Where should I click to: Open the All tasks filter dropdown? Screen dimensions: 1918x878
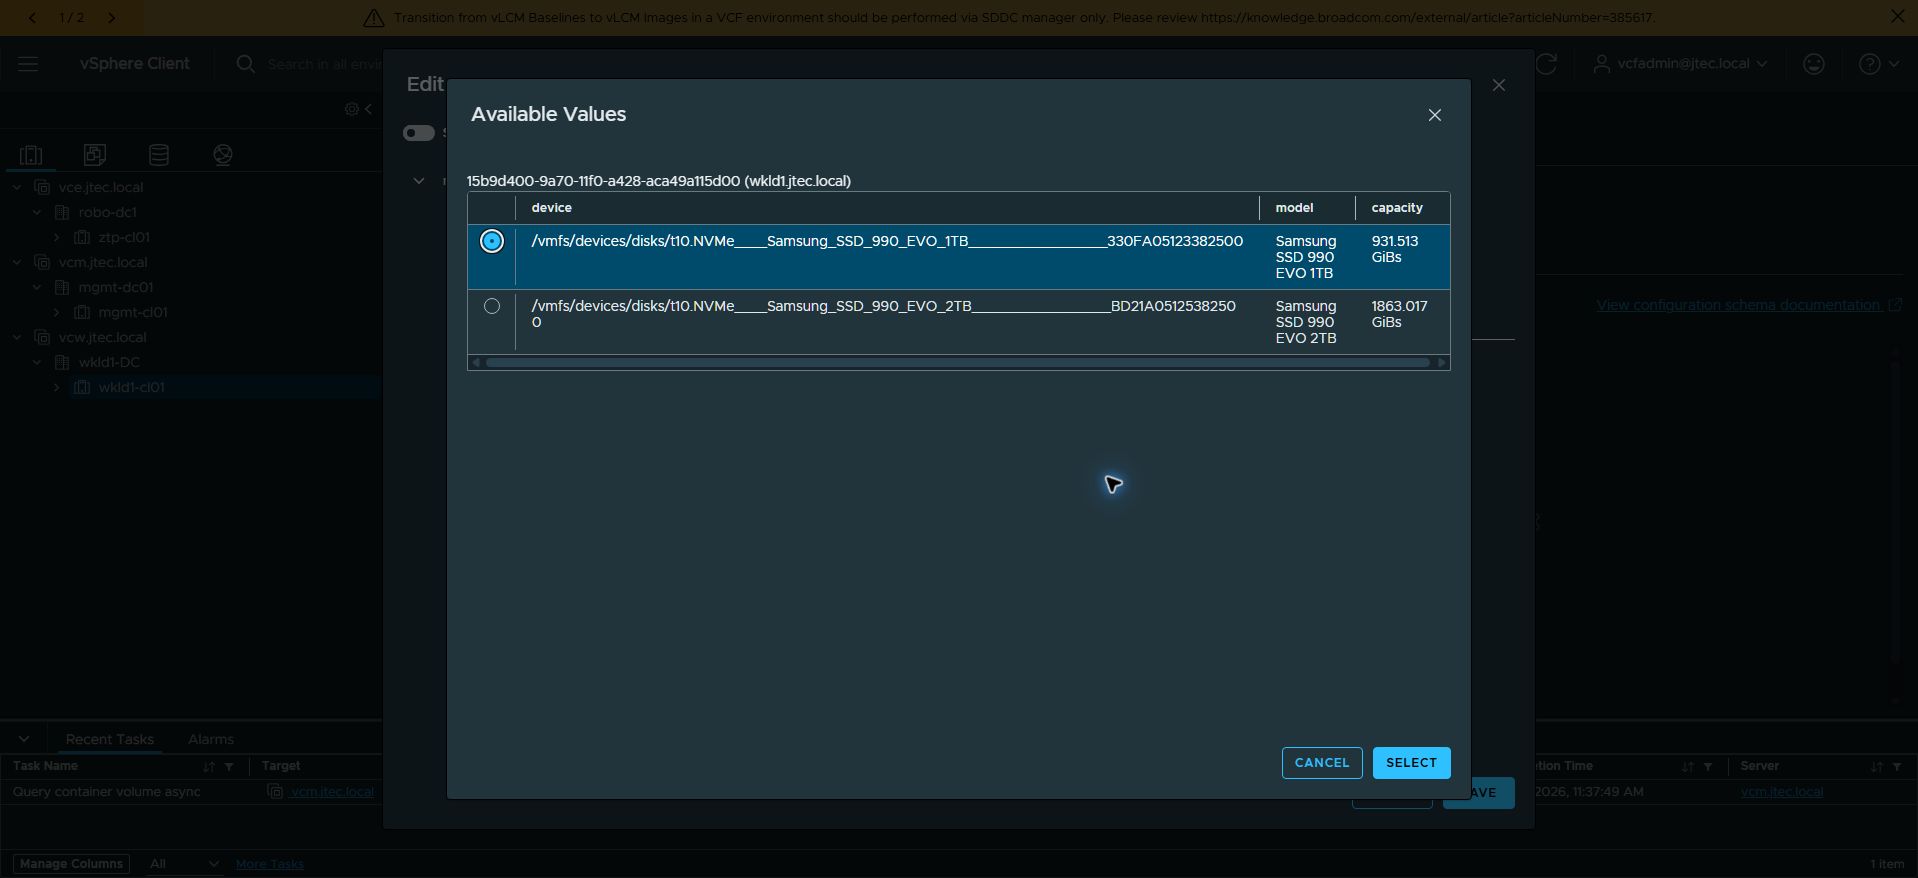click(x=183, y=864)
